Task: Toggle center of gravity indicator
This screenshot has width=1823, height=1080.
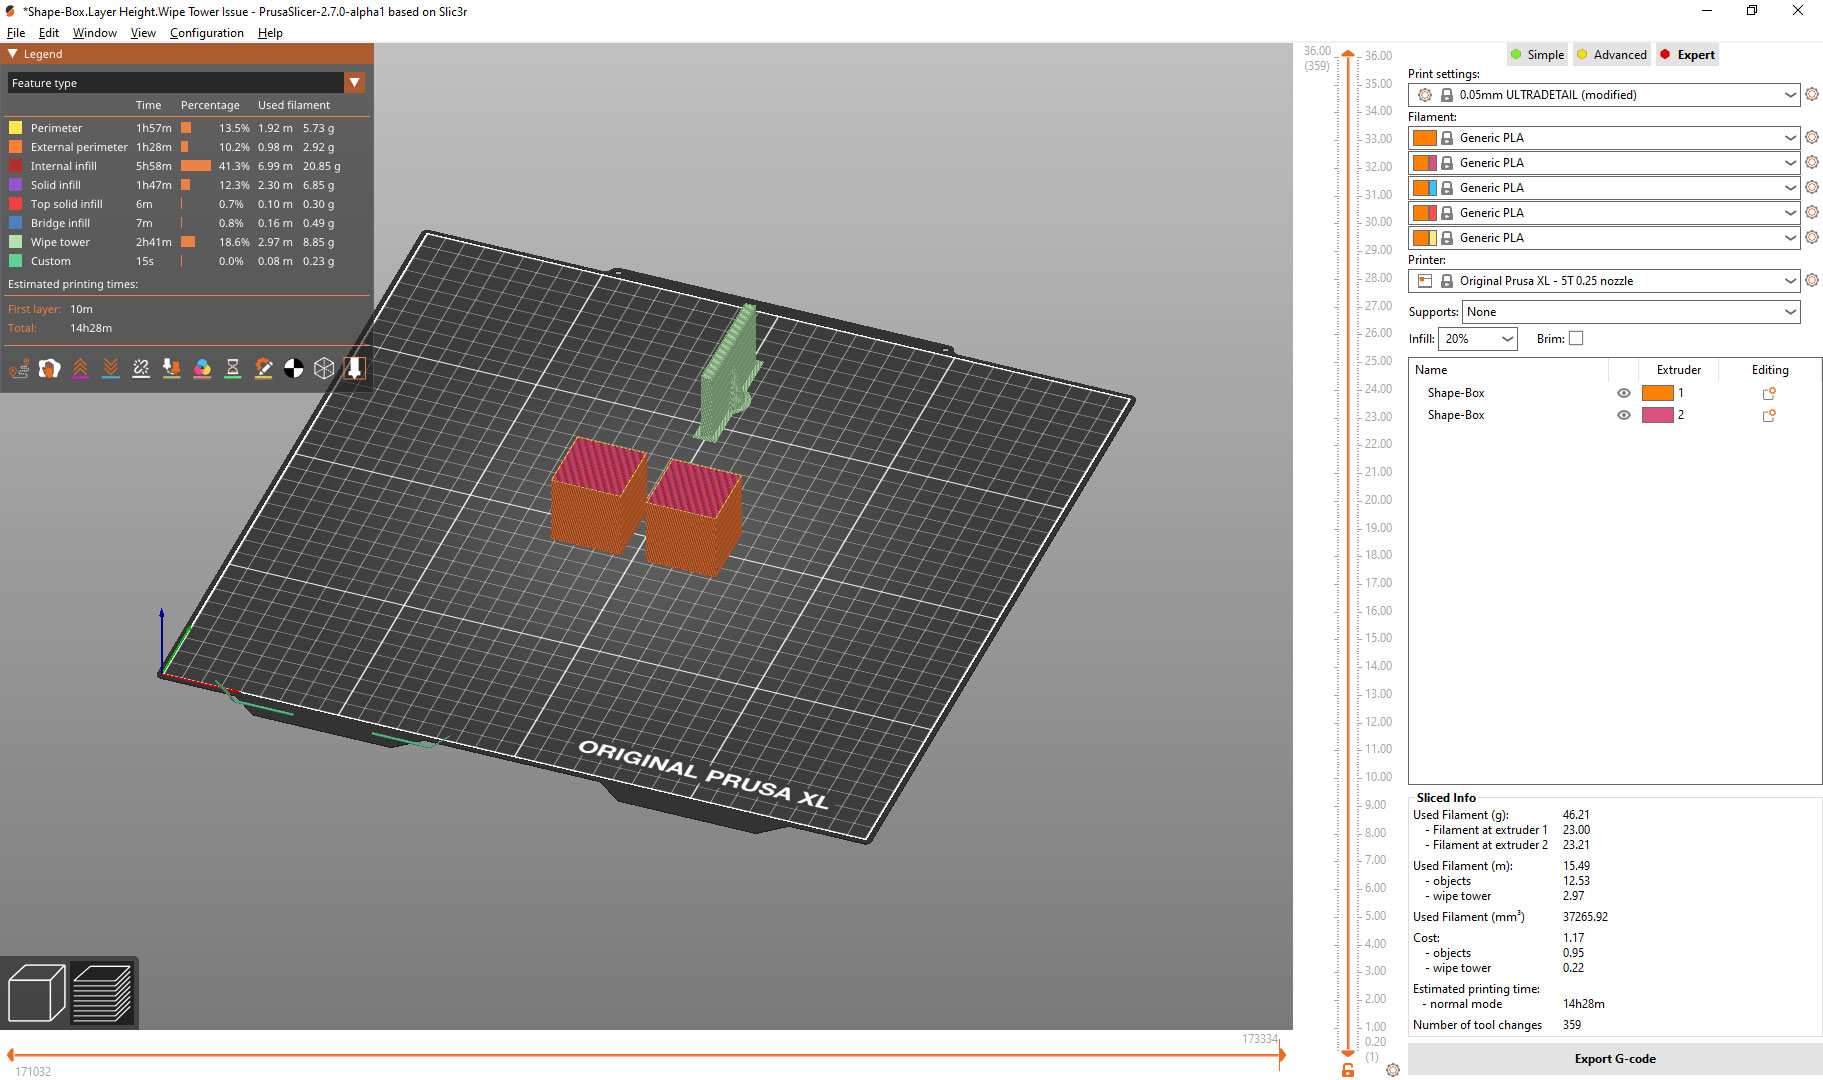Action: [x=294, y=368]
